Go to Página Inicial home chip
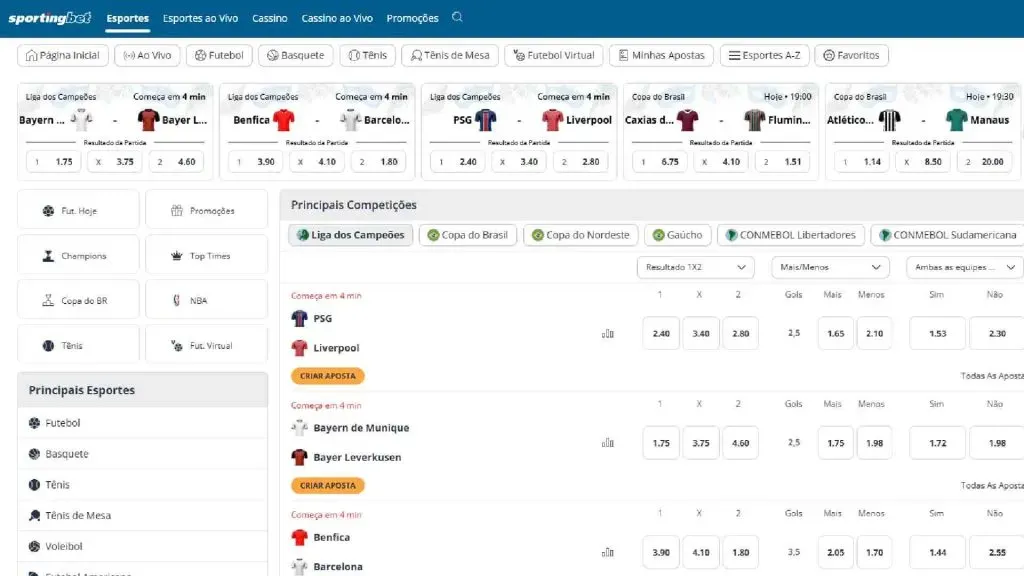This screenshot has width=1024, height=576. (63, 56)
